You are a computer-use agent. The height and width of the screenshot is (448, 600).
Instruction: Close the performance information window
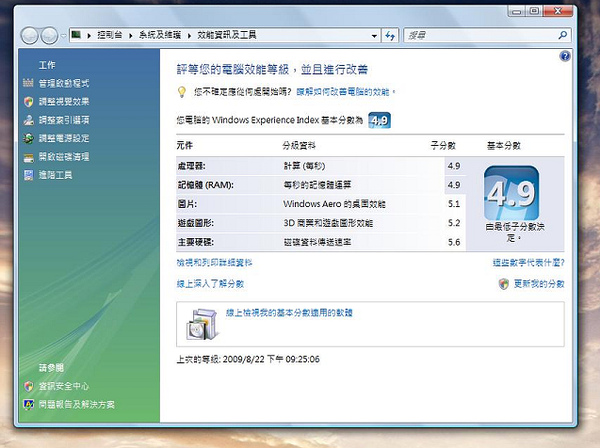[558, 11]
